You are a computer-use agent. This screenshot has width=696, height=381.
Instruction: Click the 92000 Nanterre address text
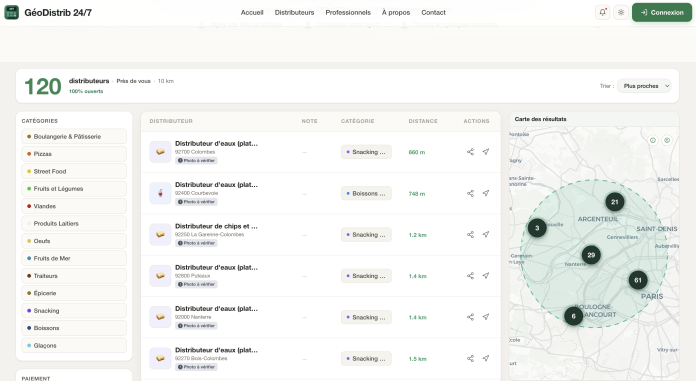click(x=193, y=317)
